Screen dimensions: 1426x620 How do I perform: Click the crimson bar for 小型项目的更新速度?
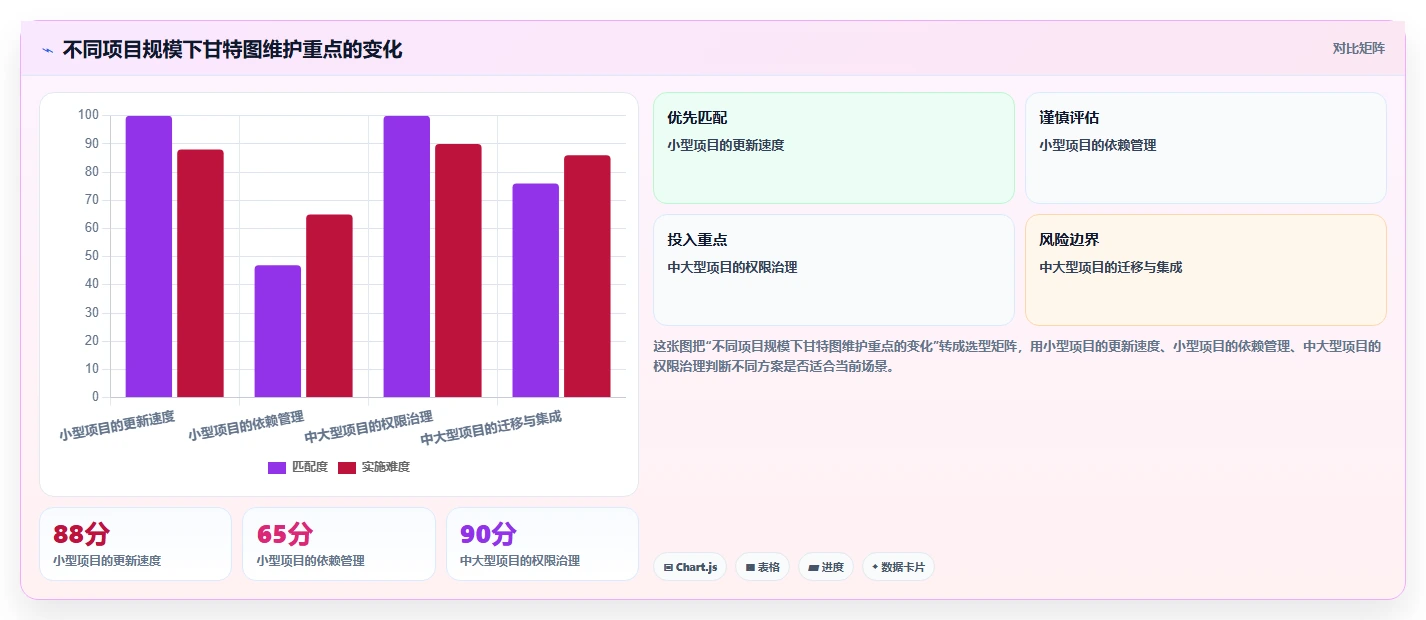[200, 273]
